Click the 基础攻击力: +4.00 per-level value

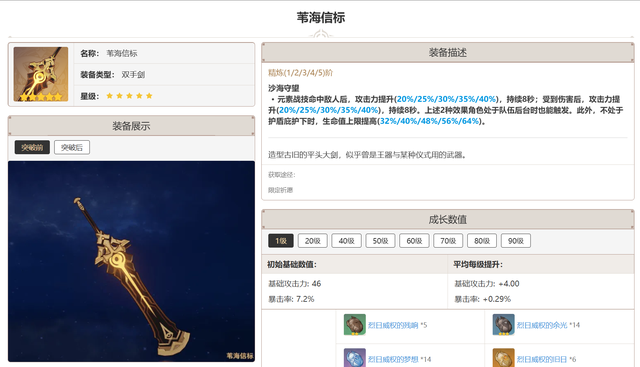[x=487, y=284]
